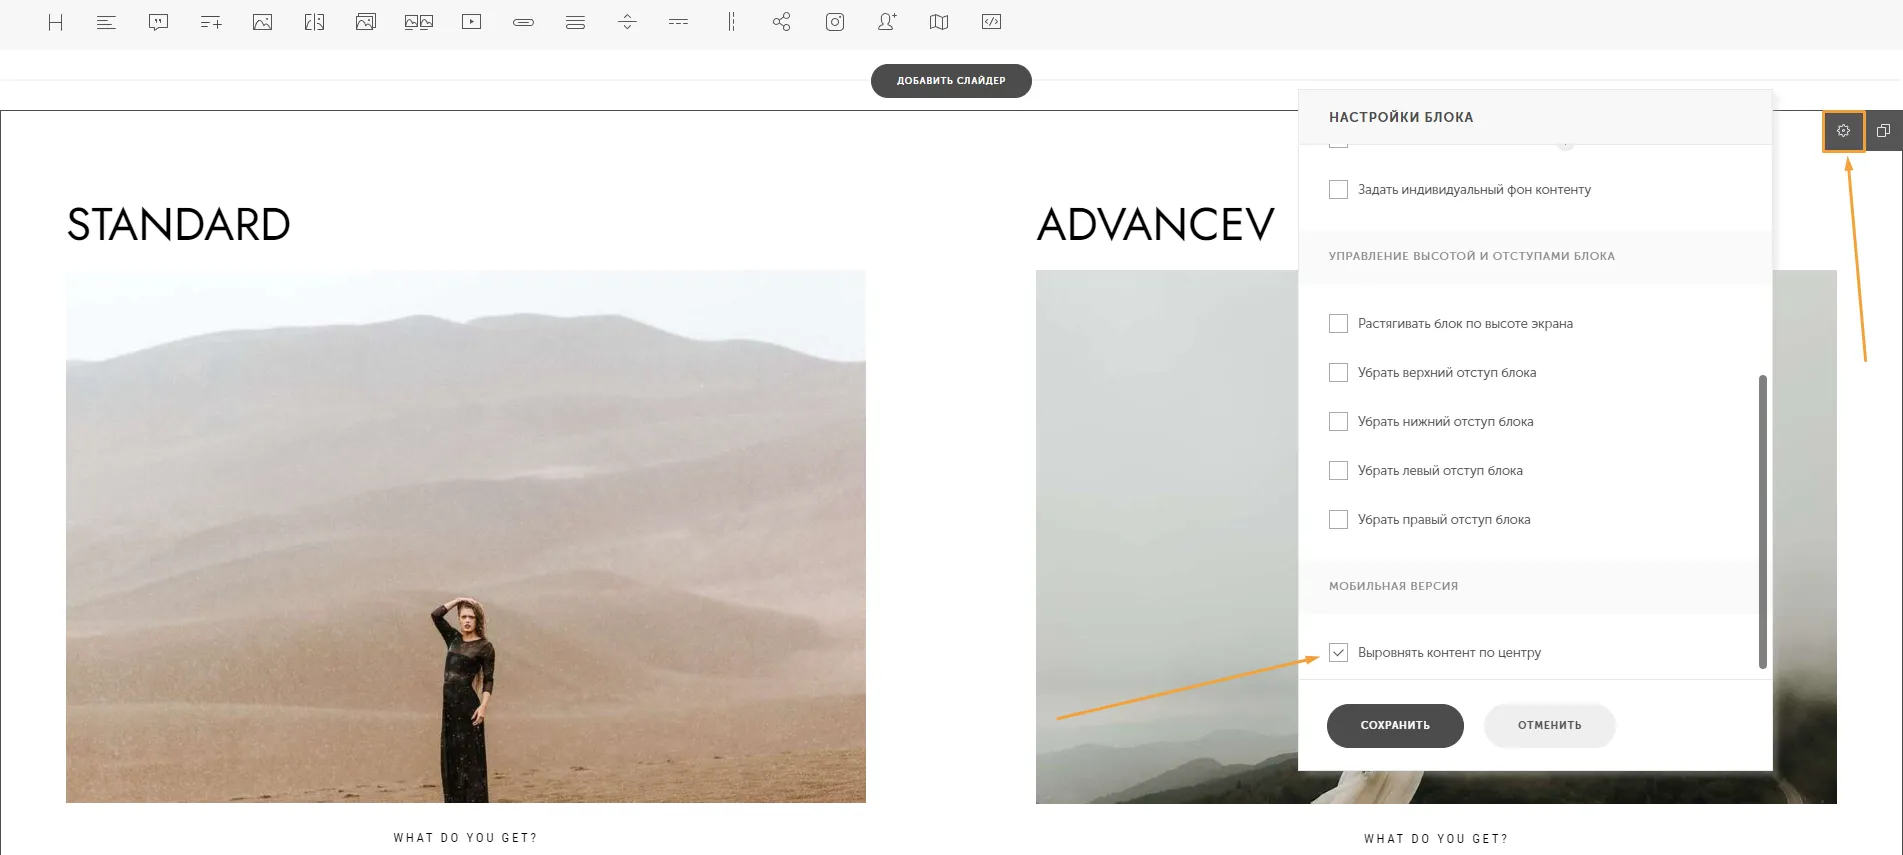The width and height of the screenshot is (1903, 855).
Task: Insert a video block
Action: tap(471, 22)
